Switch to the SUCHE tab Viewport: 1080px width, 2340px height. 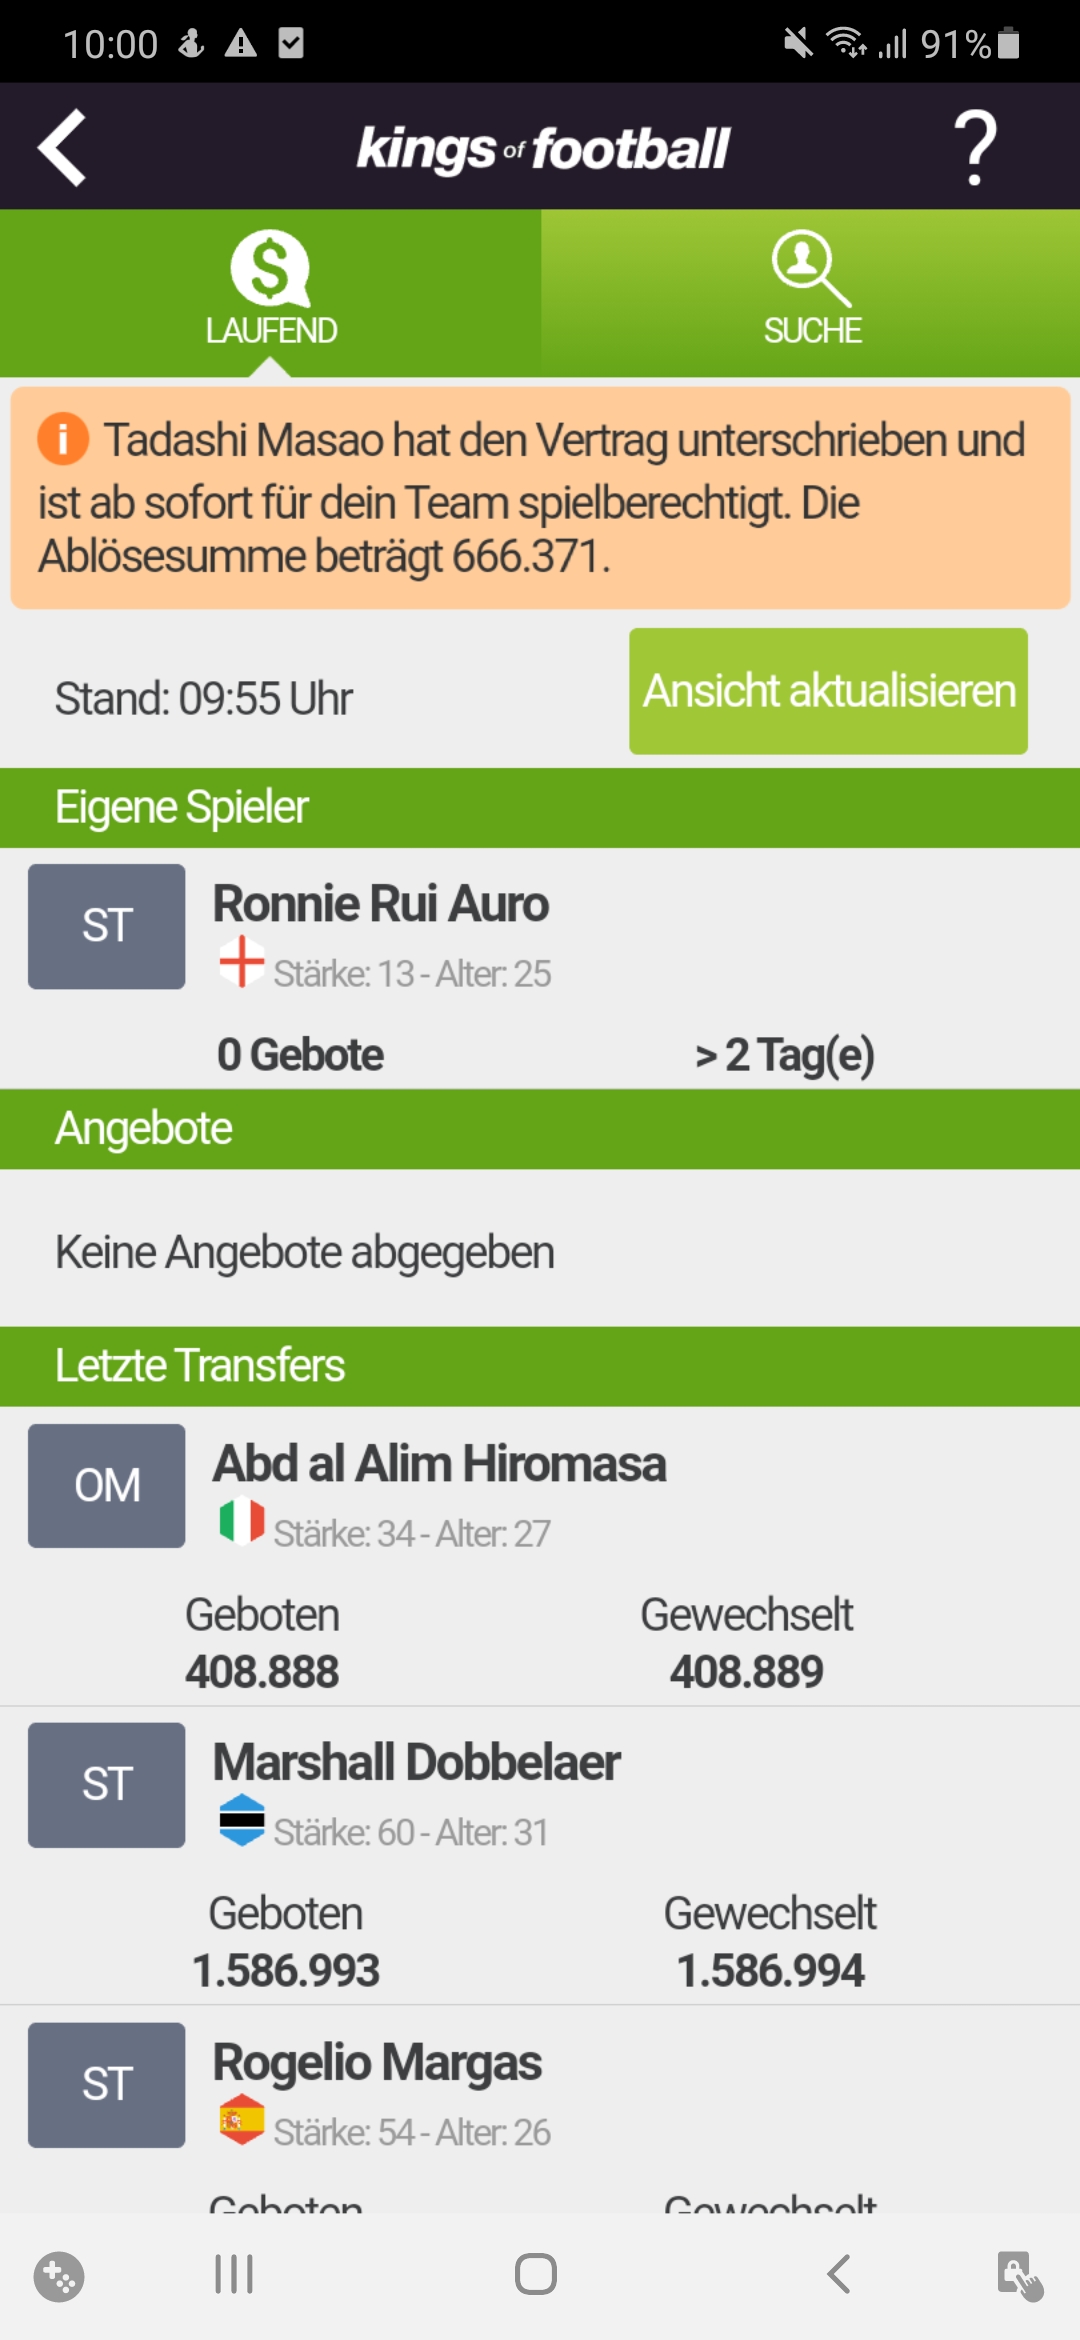[x=811, y=292]
